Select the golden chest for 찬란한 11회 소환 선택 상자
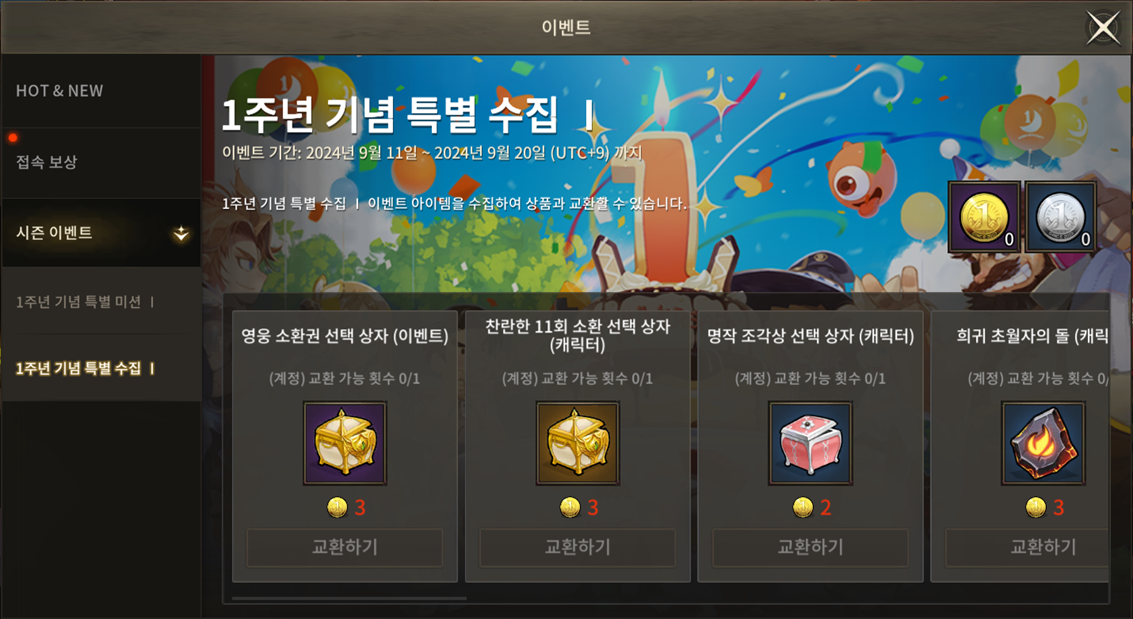 coord(577,443)
